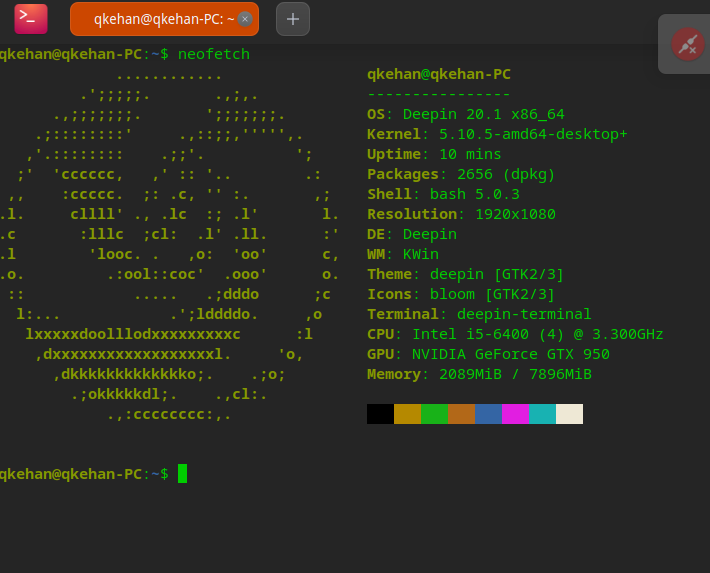Image resolution: width=710 pixels, height=573 pixels.
Task: Click the orange-brown color block
Action: click(x=461, y=414)
